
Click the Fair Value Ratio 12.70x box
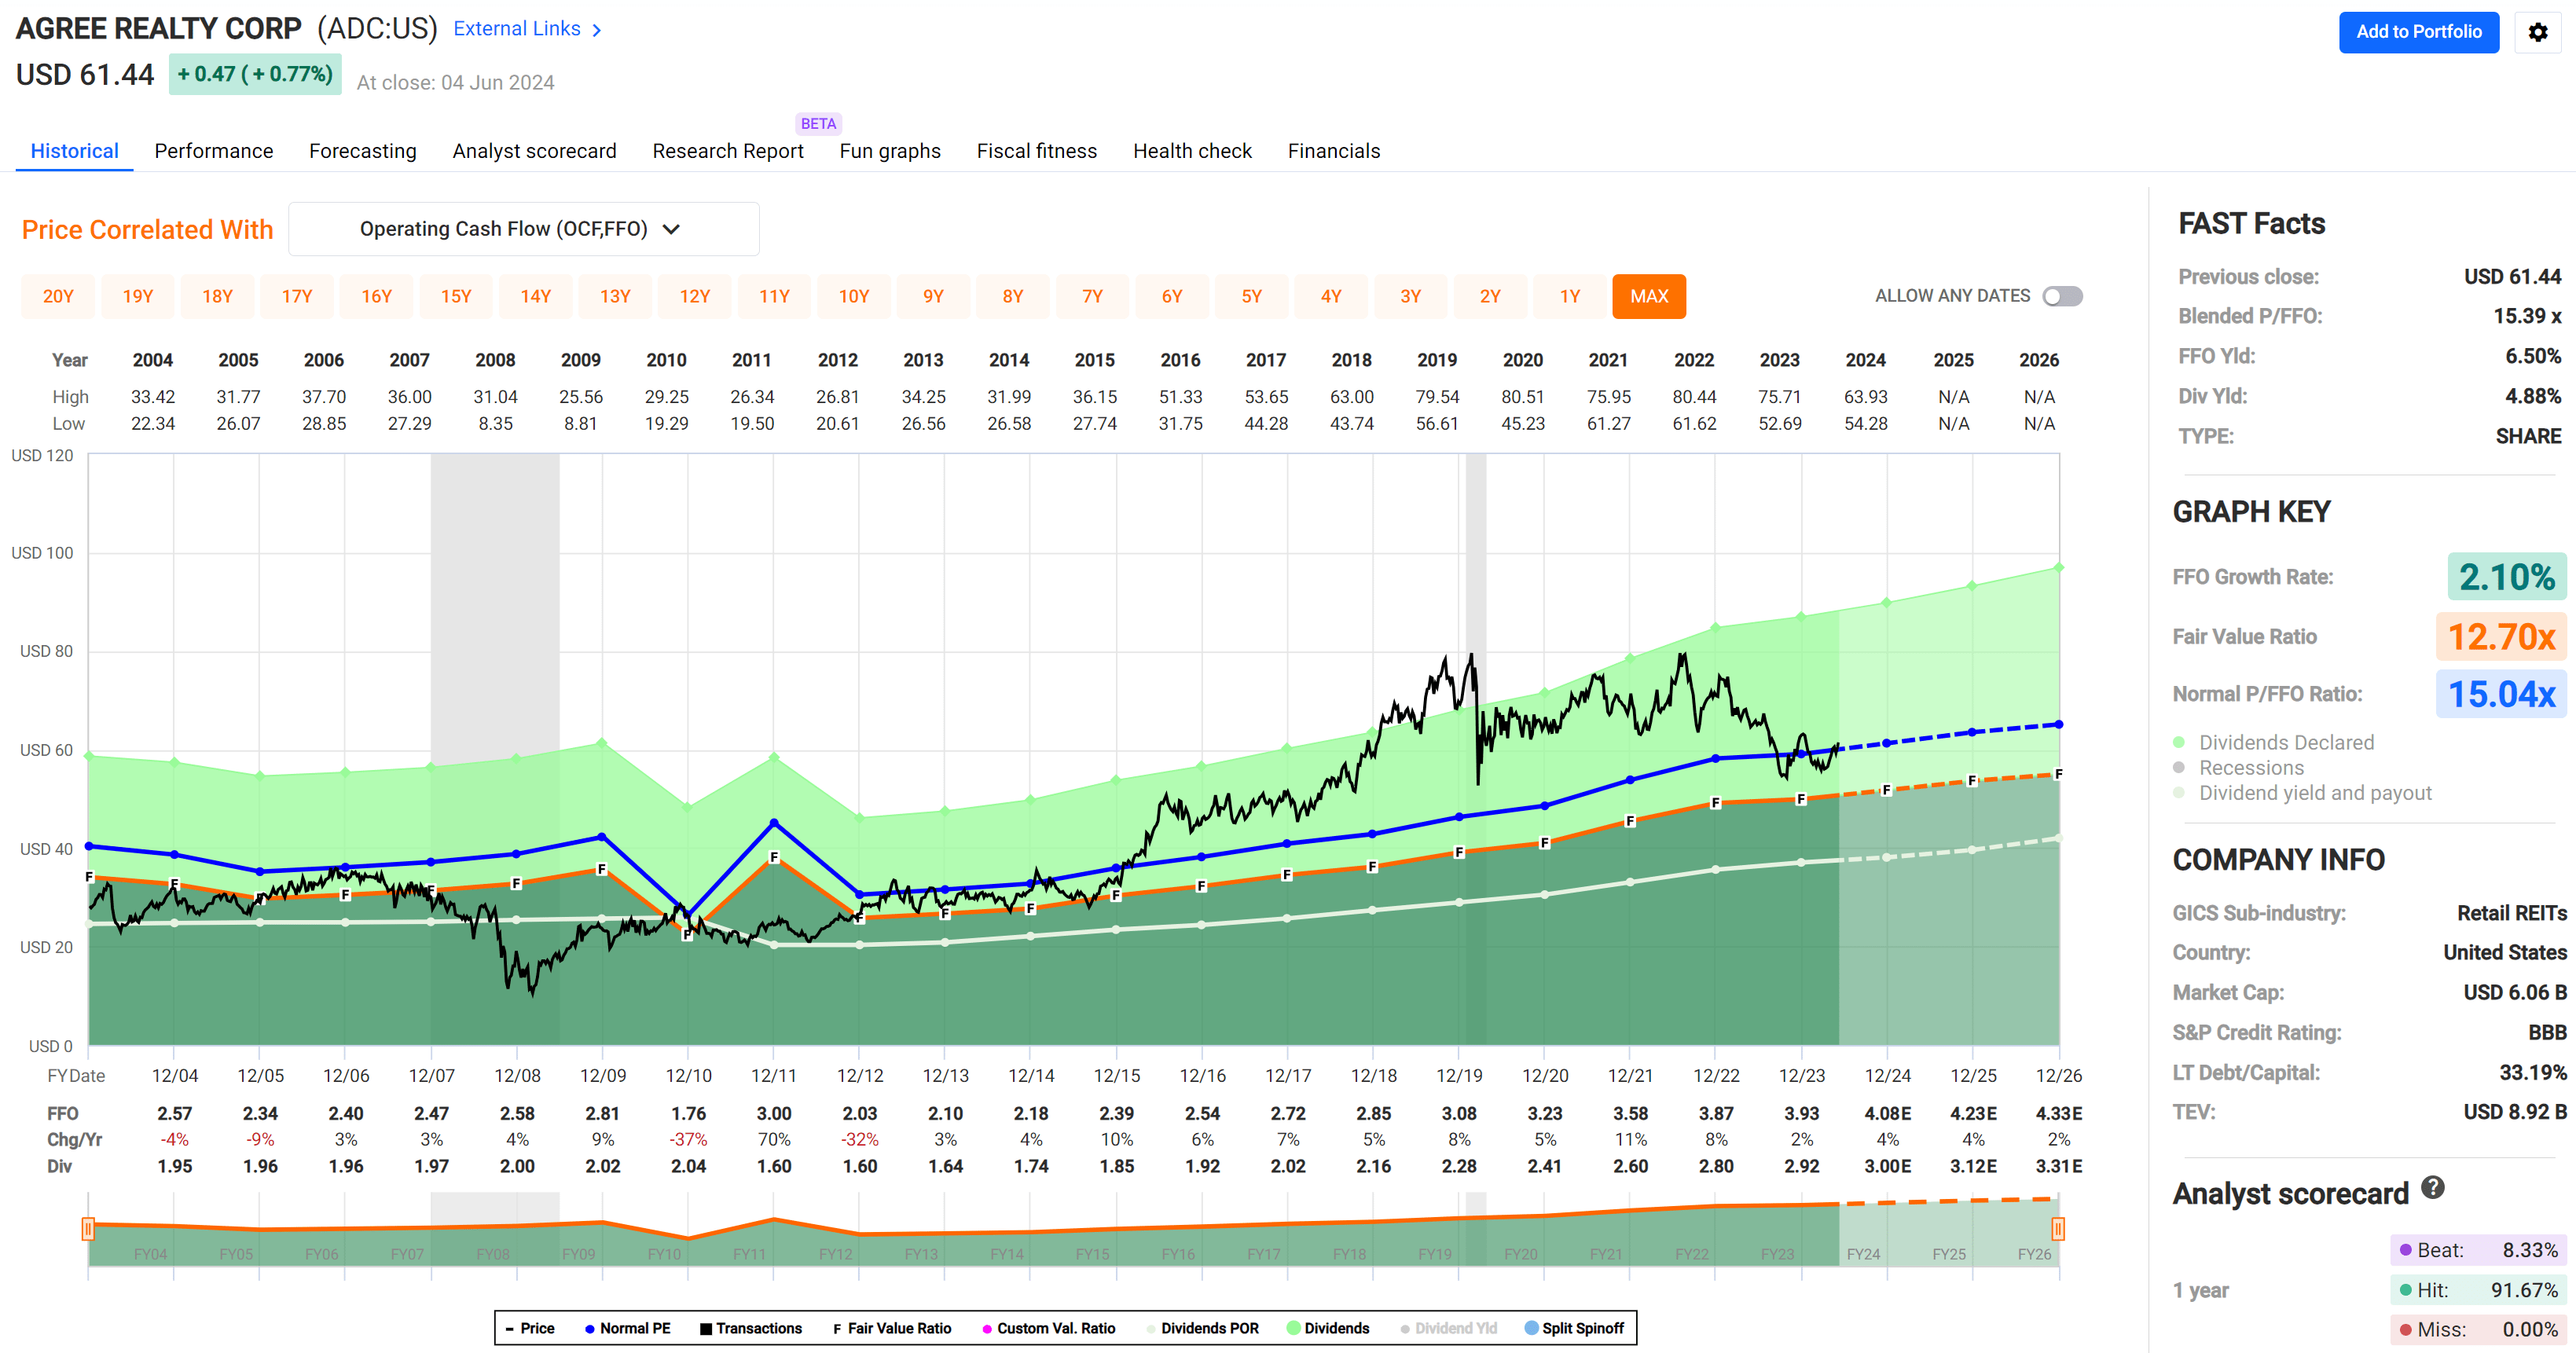tap(2501, 636)
